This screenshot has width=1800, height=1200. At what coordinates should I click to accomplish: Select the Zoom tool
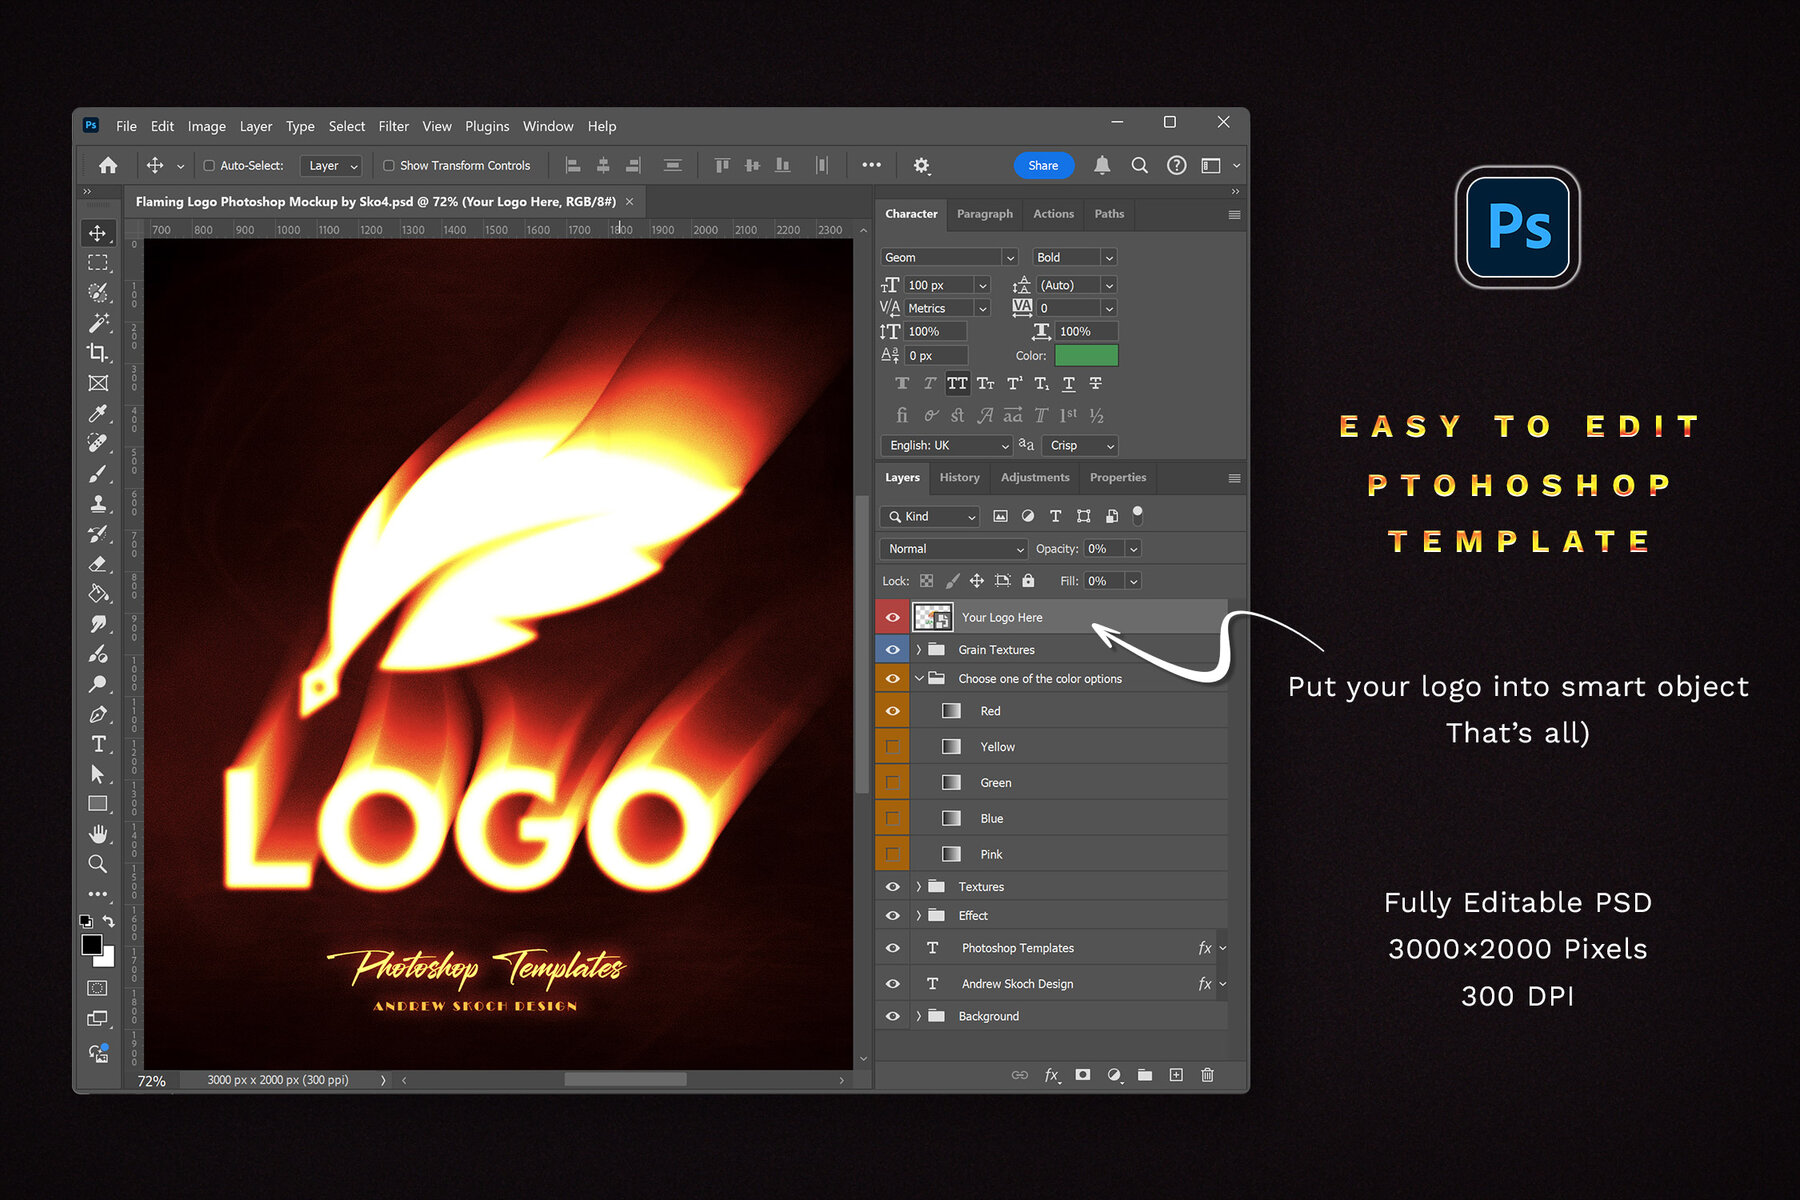click(98, 863)
